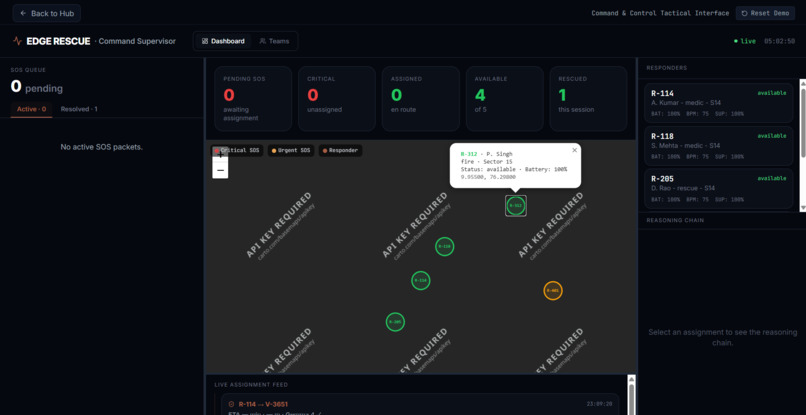Screen dimensions: 806x415
Task: Zoom in on the map
Action: pos(220,154)
